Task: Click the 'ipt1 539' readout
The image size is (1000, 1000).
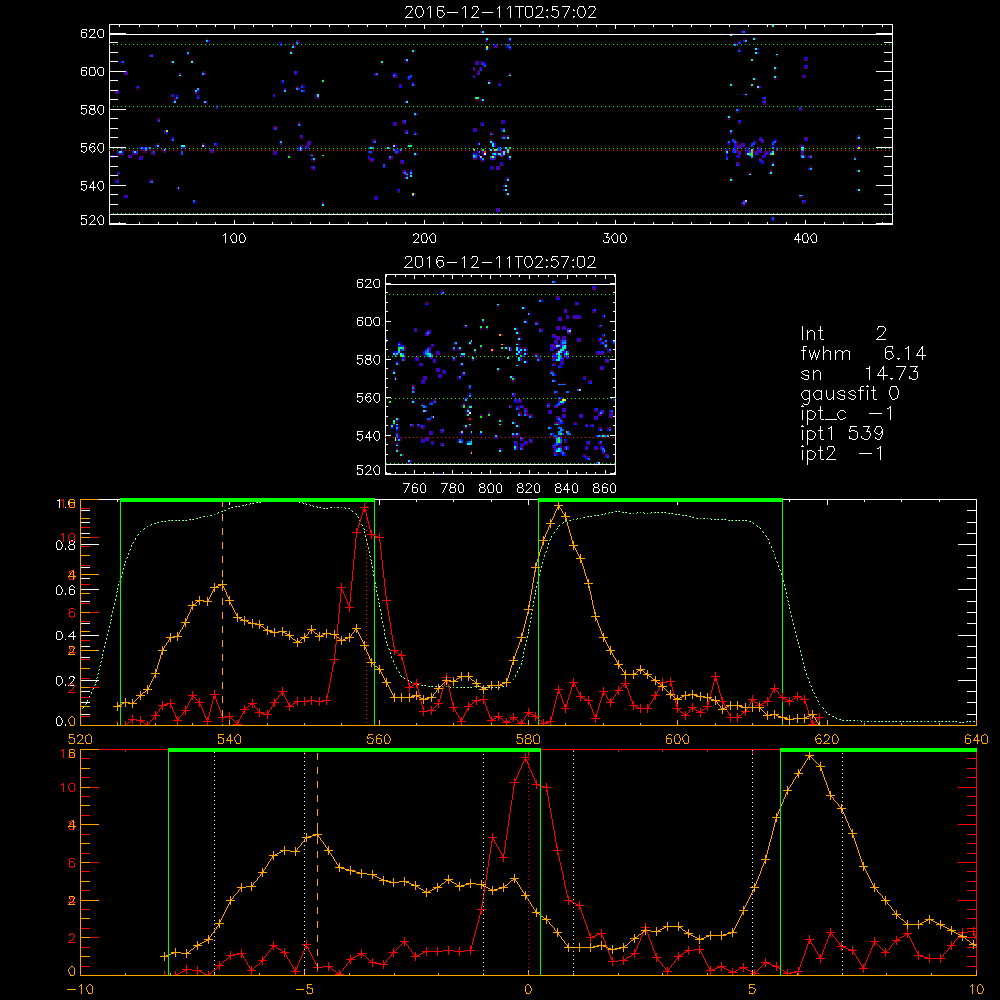Action: point(842,434)
